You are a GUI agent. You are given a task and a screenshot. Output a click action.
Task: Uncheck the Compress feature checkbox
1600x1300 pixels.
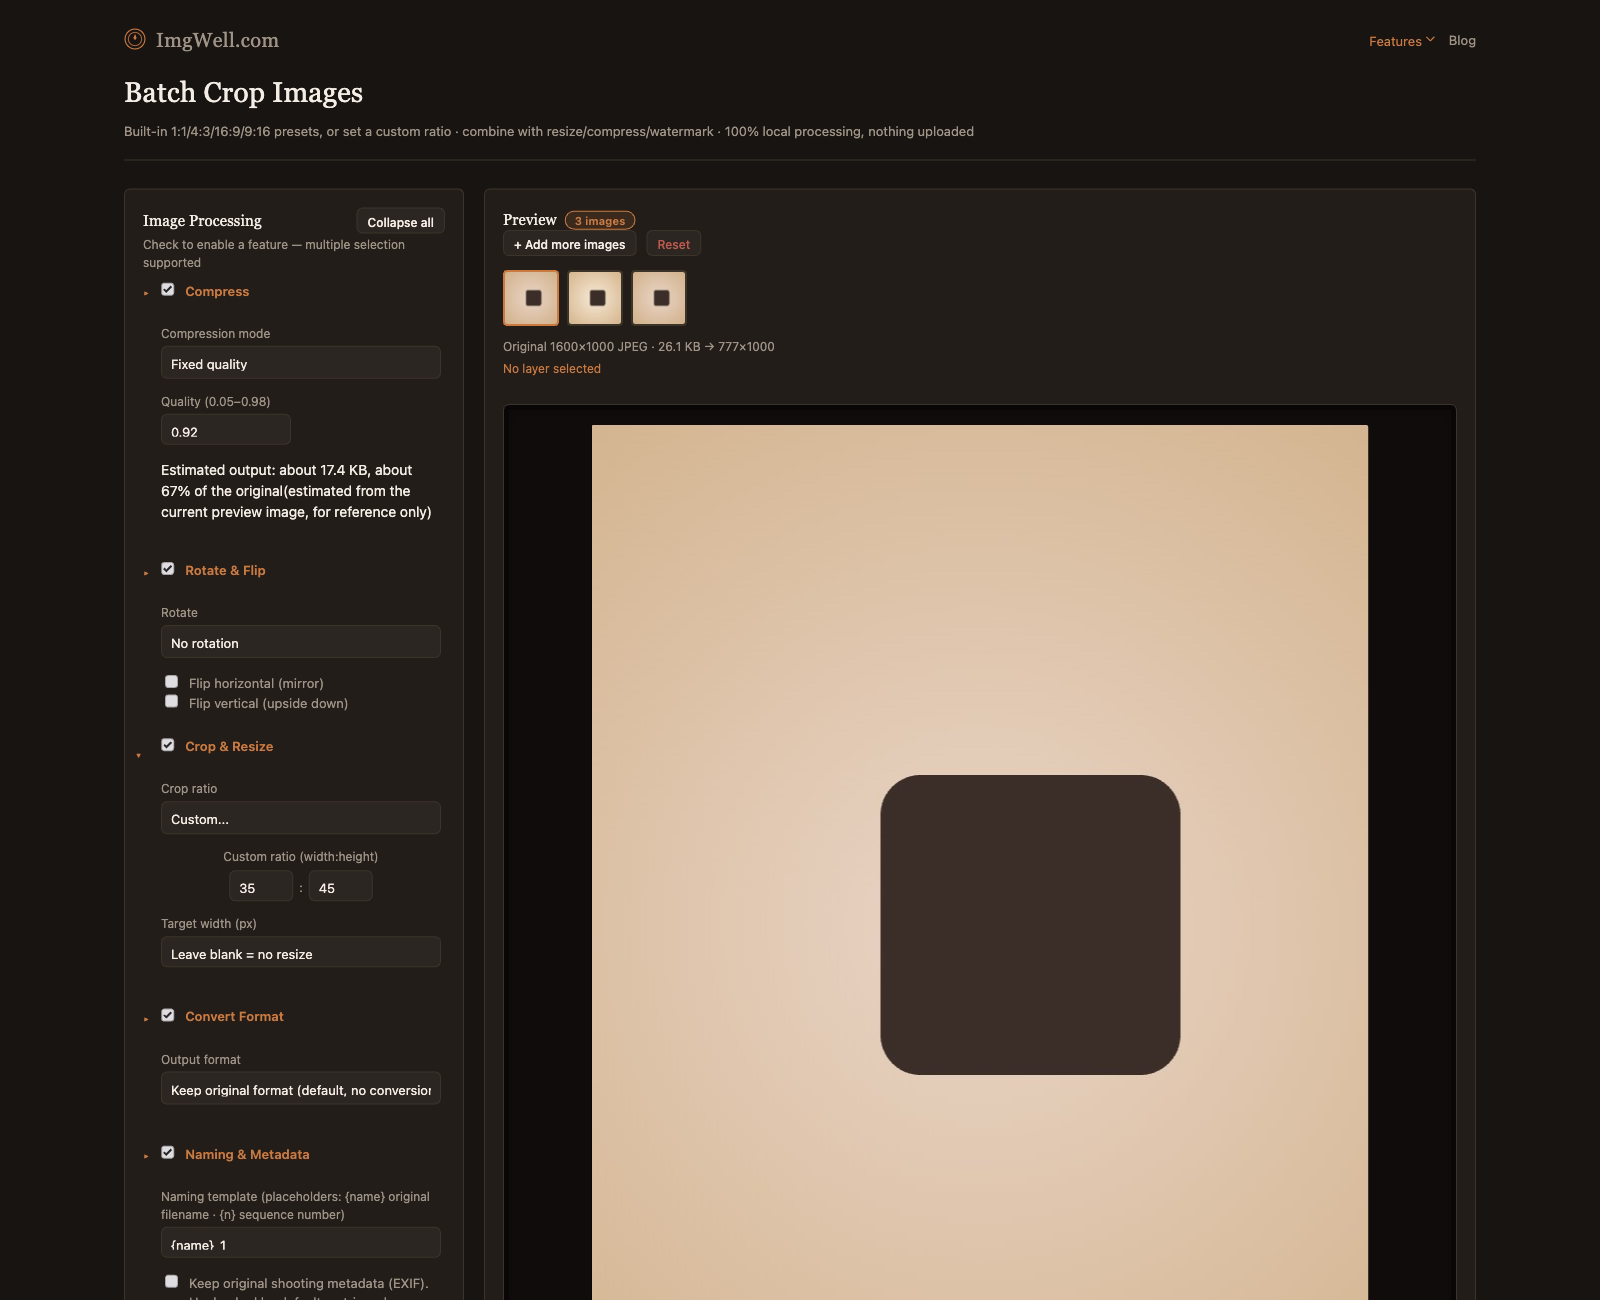click(168, 290)
